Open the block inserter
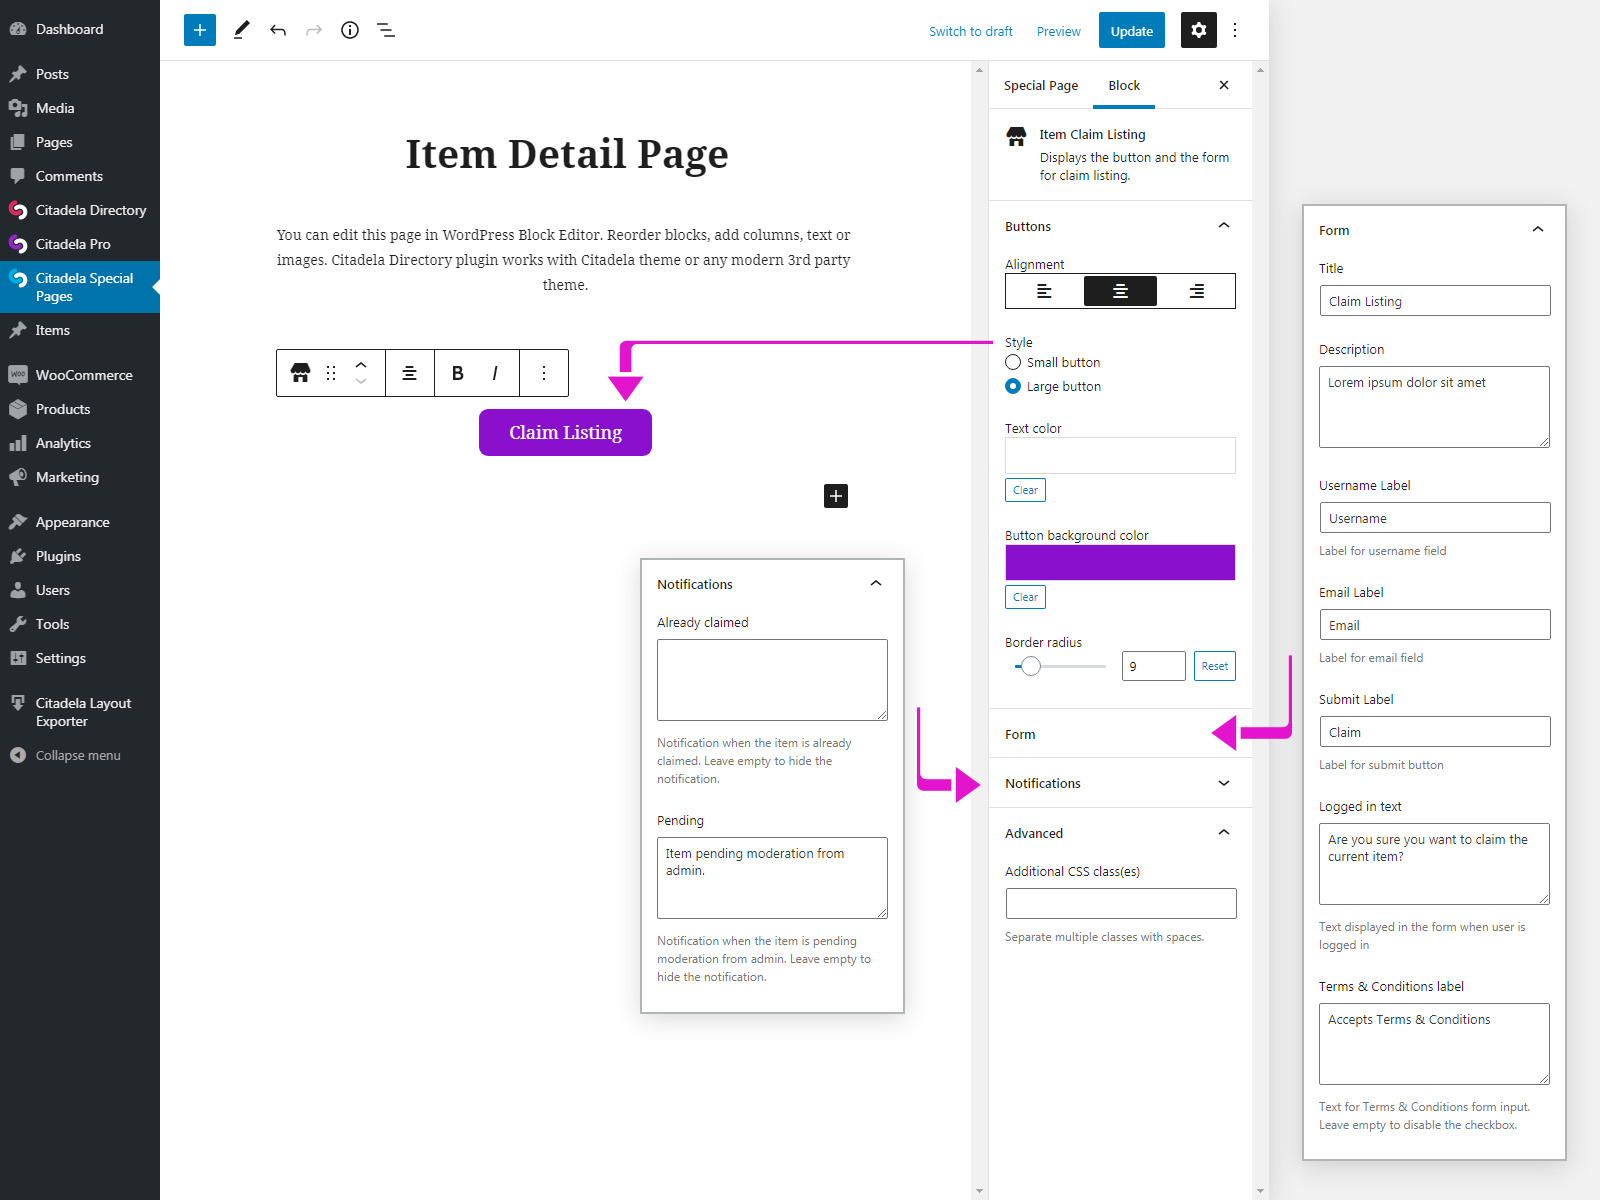 click(199, 30)
